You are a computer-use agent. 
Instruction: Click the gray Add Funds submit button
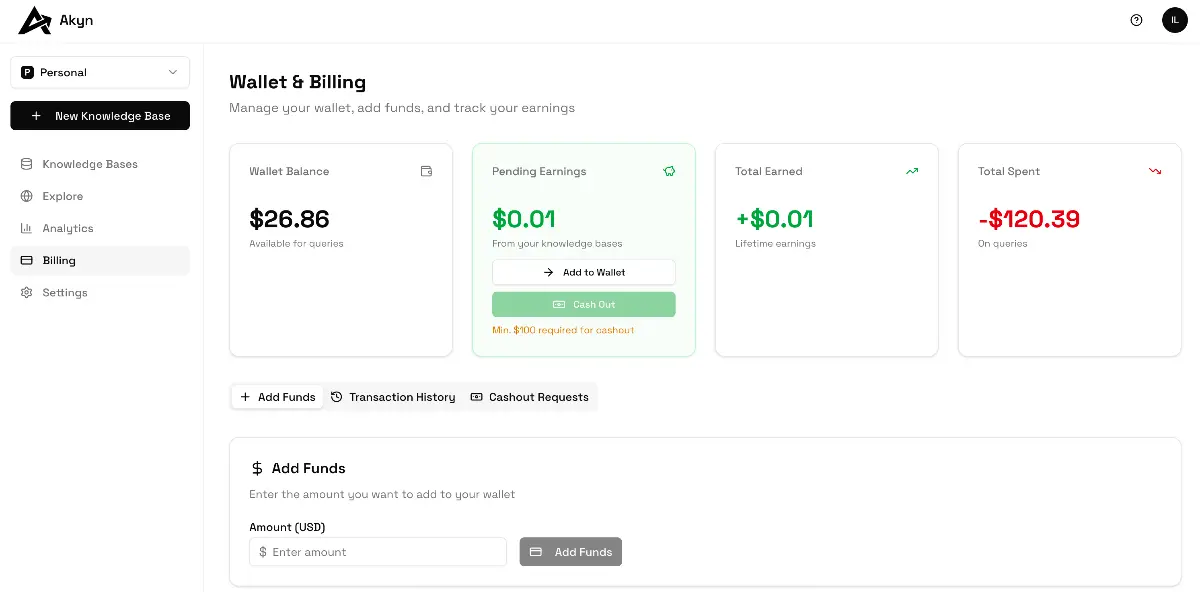click(x=570, y=552)
